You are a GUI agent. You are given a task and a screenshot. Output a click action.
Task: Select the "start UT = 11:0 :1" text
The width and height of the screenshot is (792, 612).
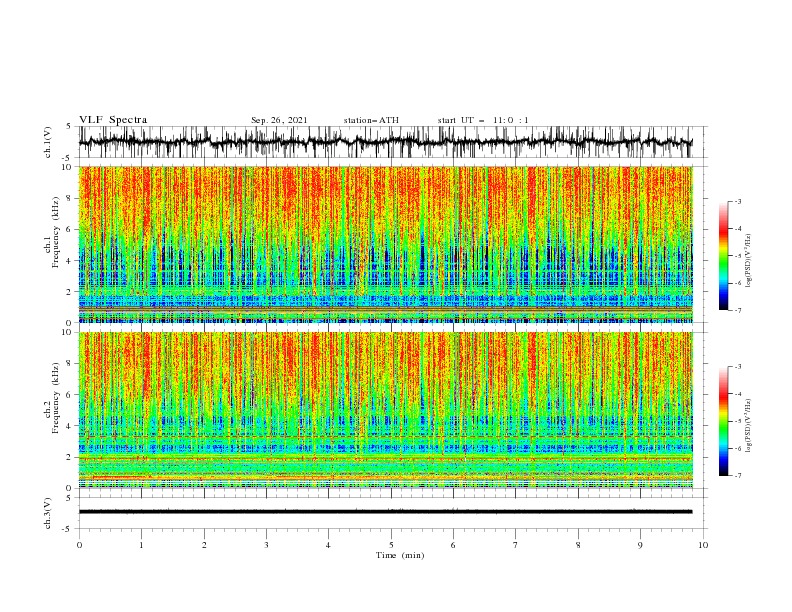pyautogui.click(x=483, y=120)
